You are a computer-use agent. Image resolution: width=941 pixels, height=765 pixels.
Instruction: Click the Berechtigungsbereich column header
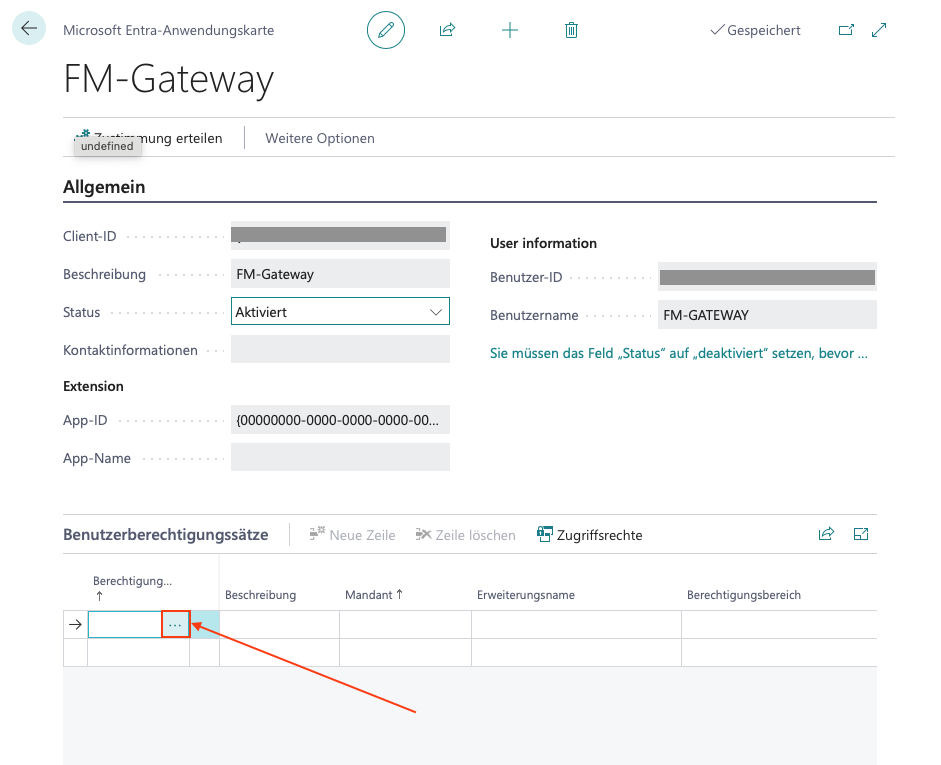(x=744, y=595)
